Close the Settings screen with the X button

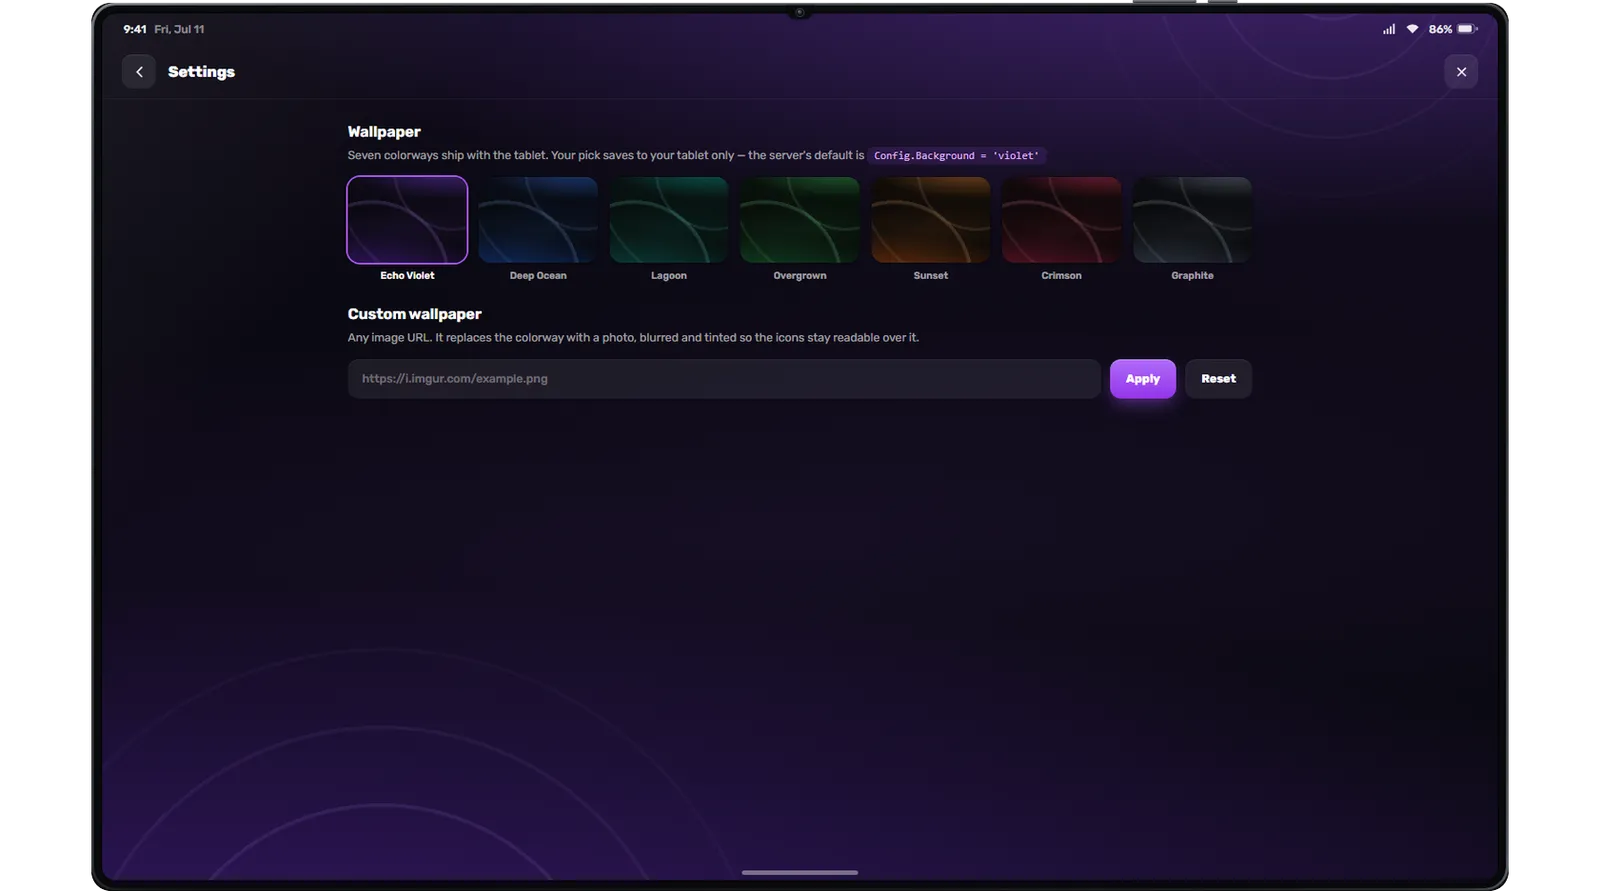1461,72
